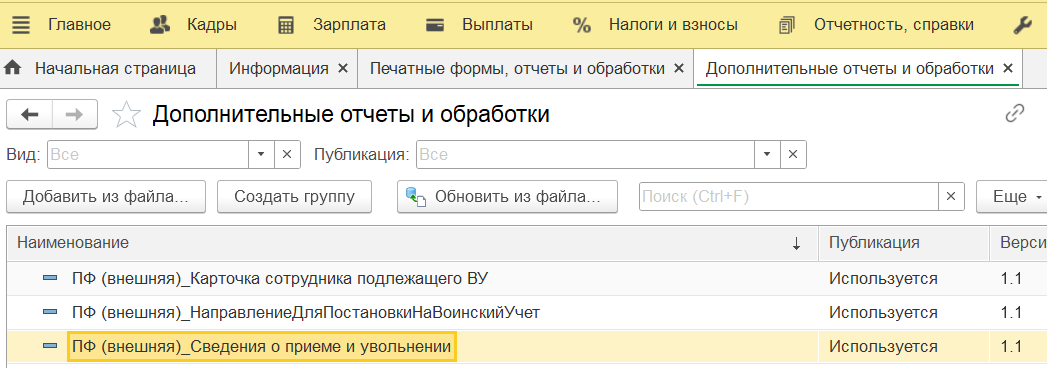Open the Налоги и взносы section
The width and height of the screenshot is (1047, 368).
coord(655,25)
